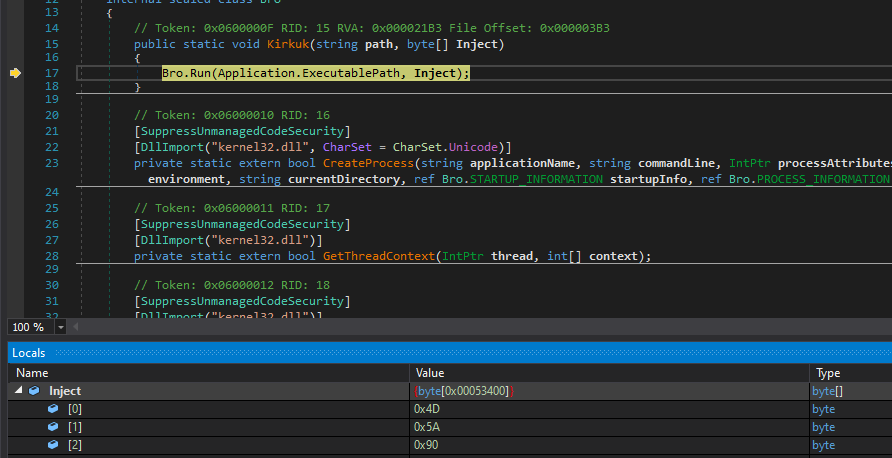
Task: Click the value 0x4D
Action: [x=428, y=409]
